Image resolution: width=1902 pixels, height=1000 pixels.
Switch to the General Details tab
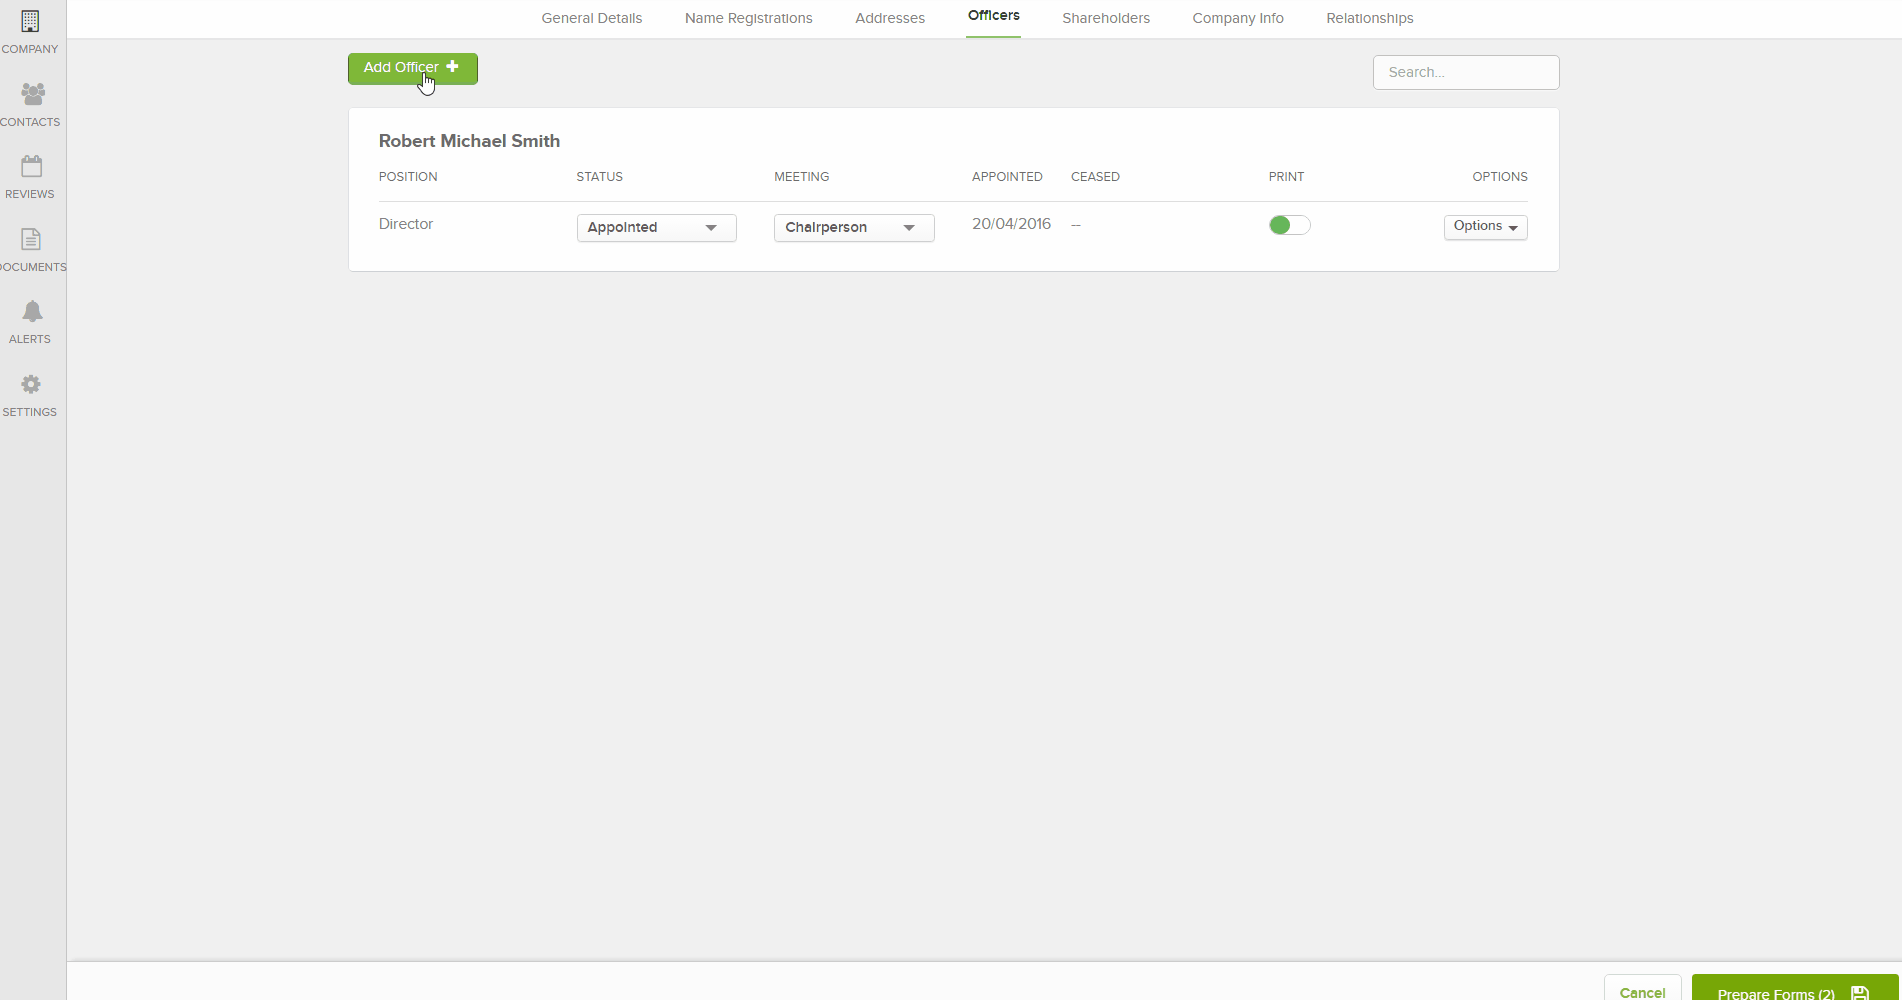pyautogui.click(x=591, y=18)
